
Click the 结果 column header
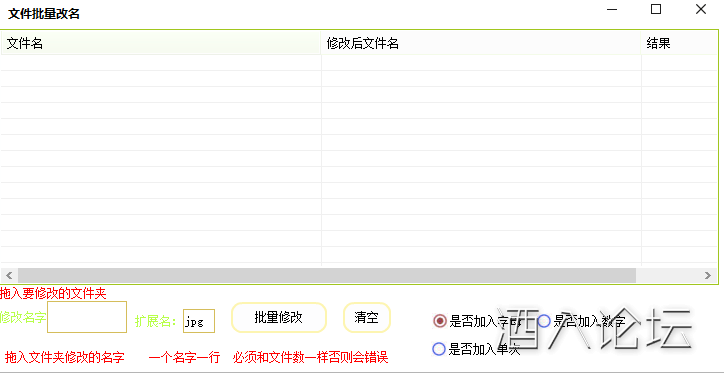point(679,43)
